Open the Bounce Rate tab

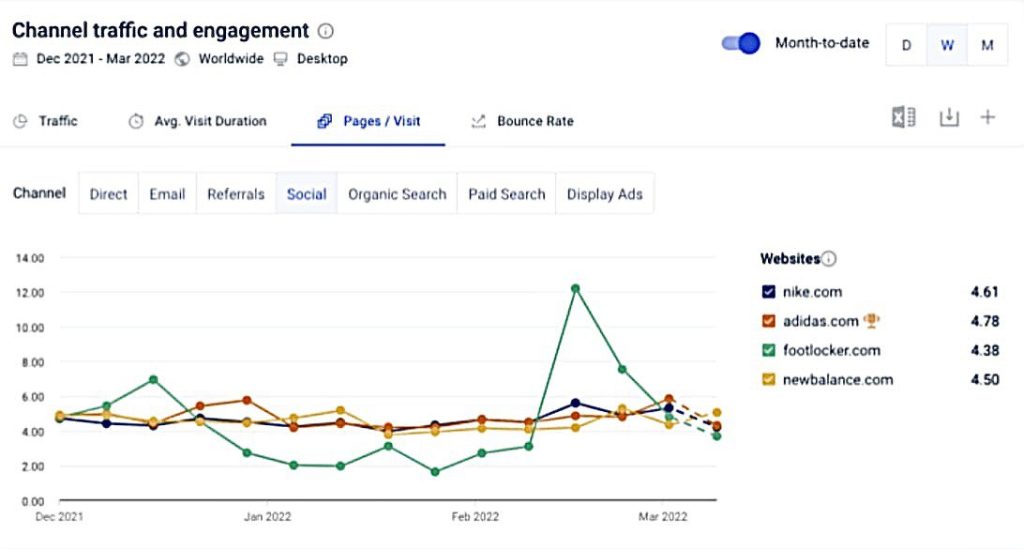point(522,121)
